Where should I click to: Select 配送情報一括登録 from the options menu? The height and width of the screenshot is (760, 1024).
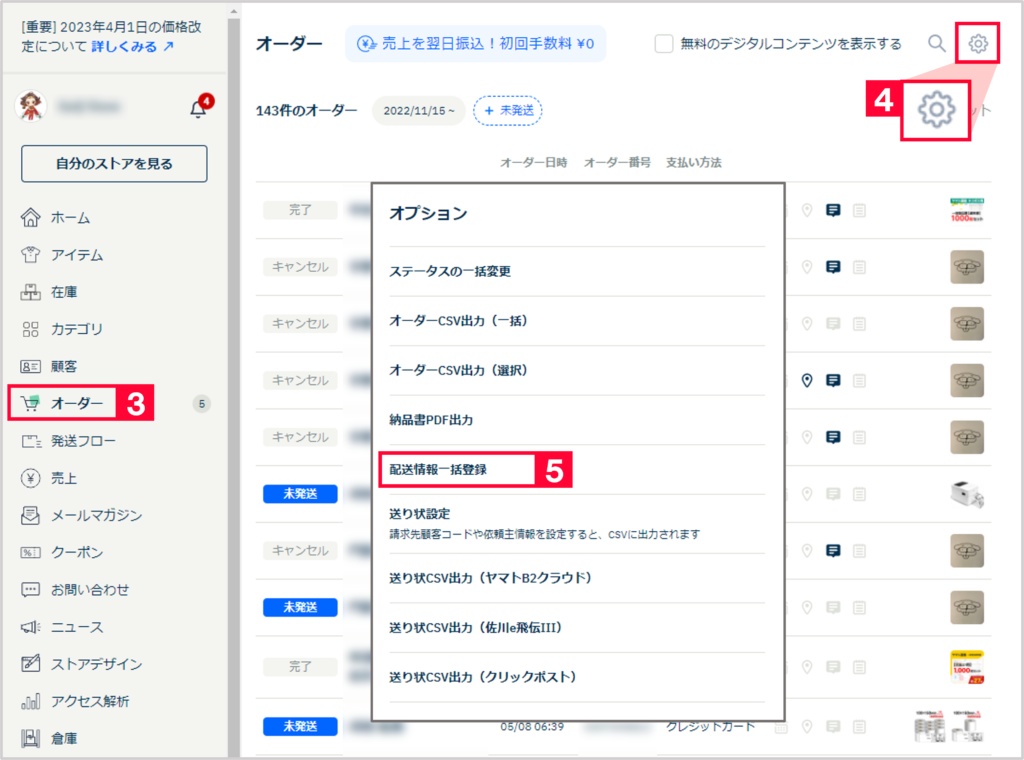pos(438,470)
